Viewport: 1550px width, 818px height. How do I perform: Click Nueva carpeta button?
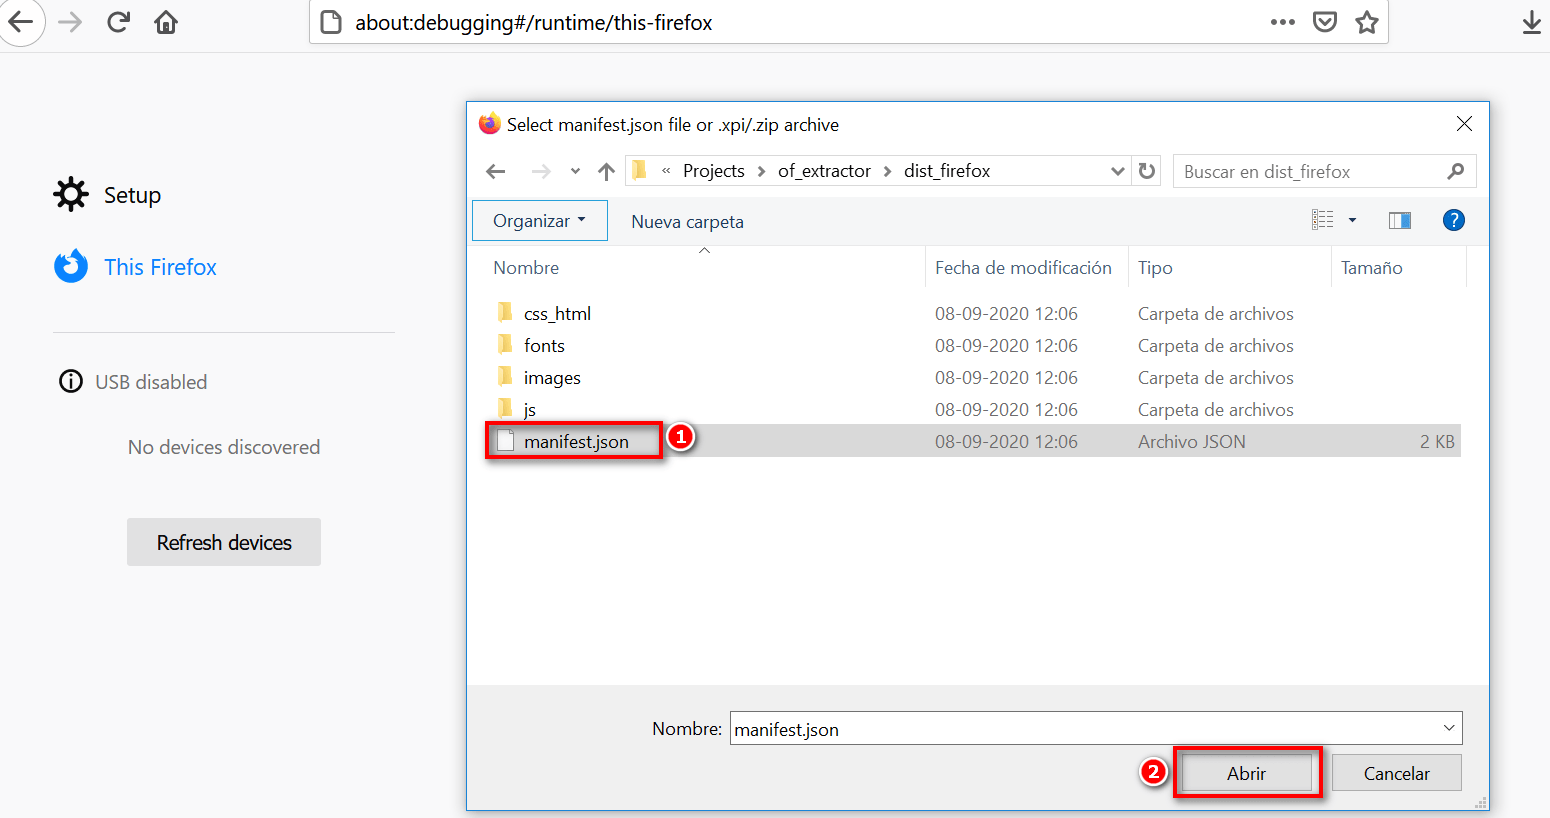pos(687,221)
